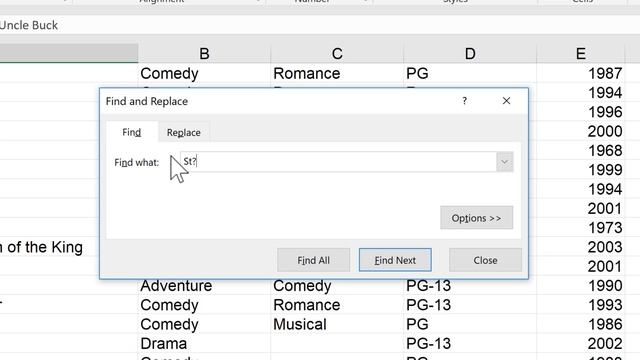
Task: Select the cell ending in 'of the King'
Action: click(x=49, y=247)
